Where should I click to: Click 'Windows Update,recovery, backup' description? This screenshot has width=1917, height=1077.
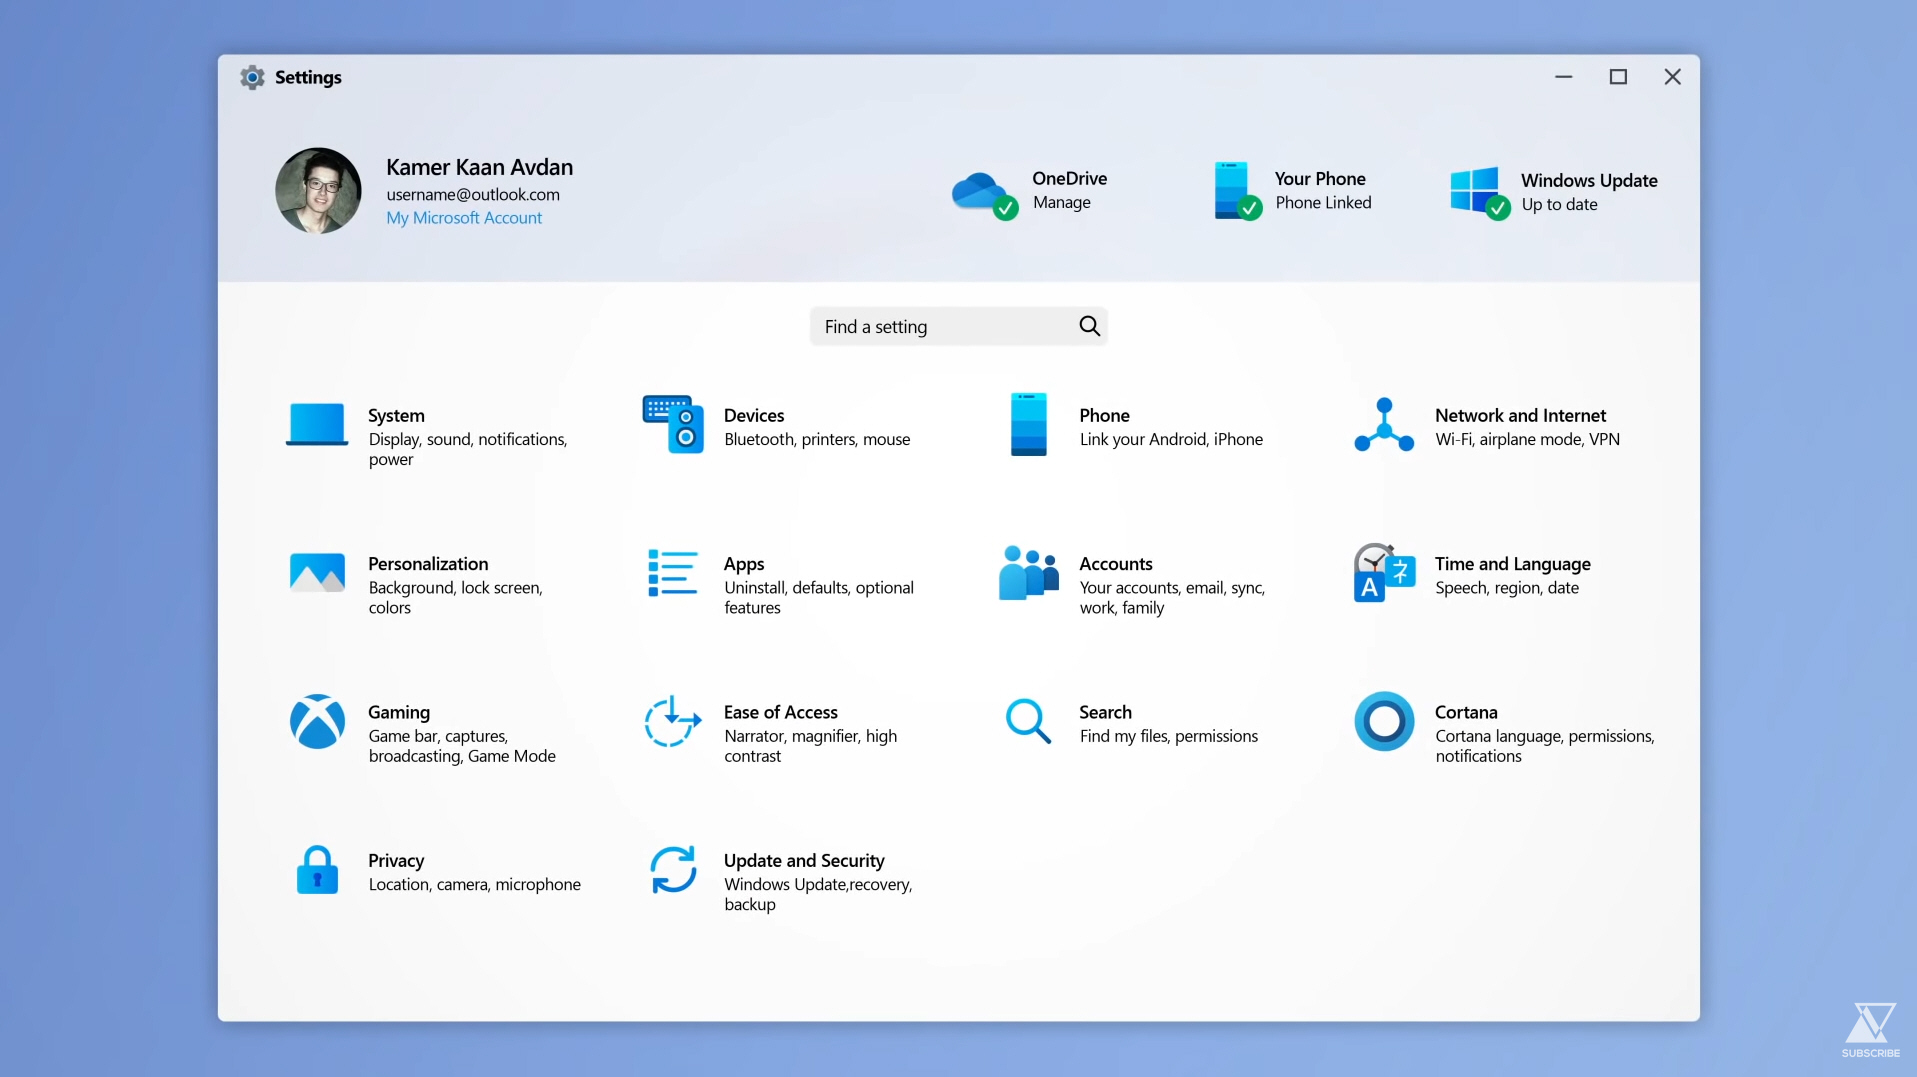(x=818, y=894)
